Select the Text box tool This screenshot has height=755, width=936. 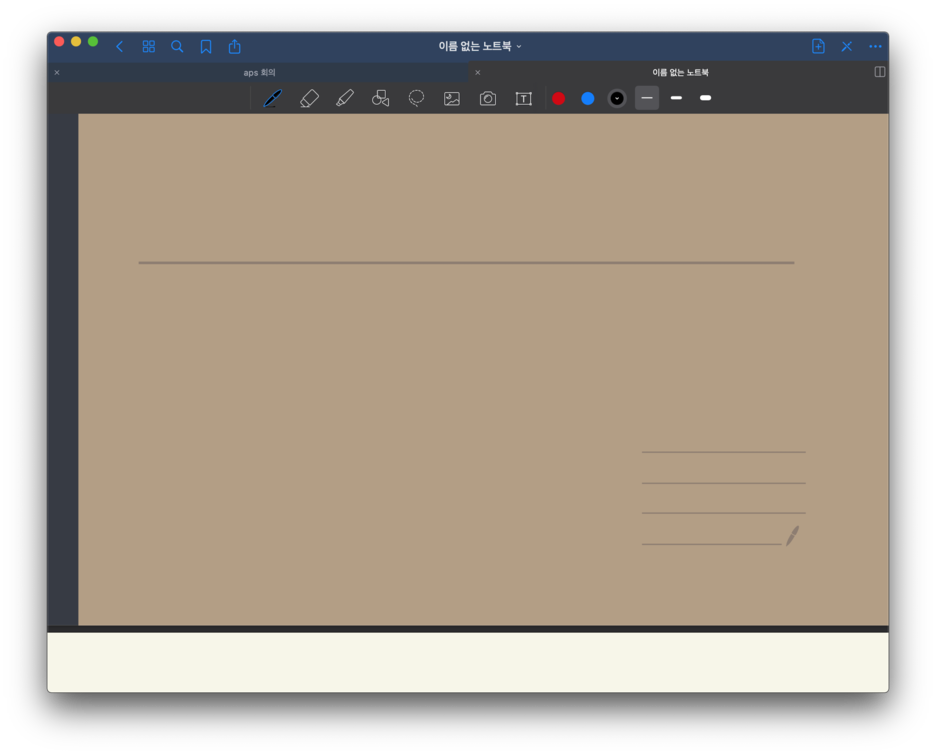pos(524,98)
